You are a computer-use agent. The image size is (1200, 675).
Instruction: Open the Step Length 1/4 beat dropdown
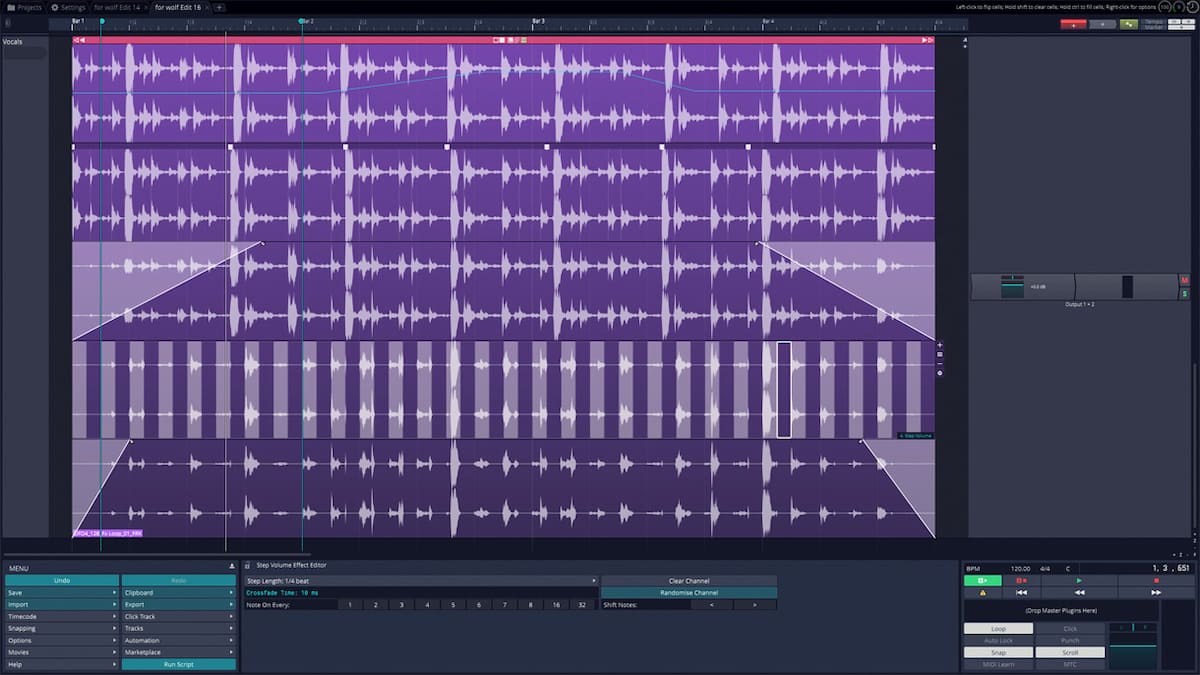click(420, 580)
